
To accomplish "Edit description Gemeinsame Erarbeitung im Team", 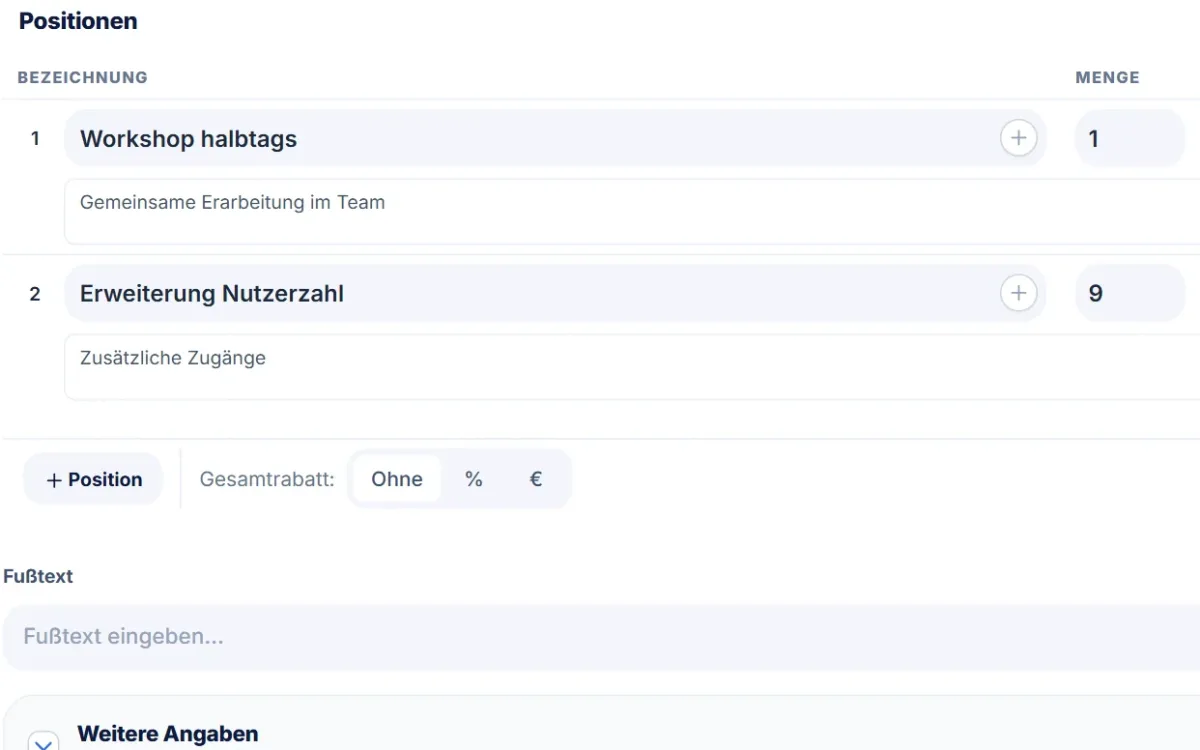I will pyautogui.click(x=632, y=212).
